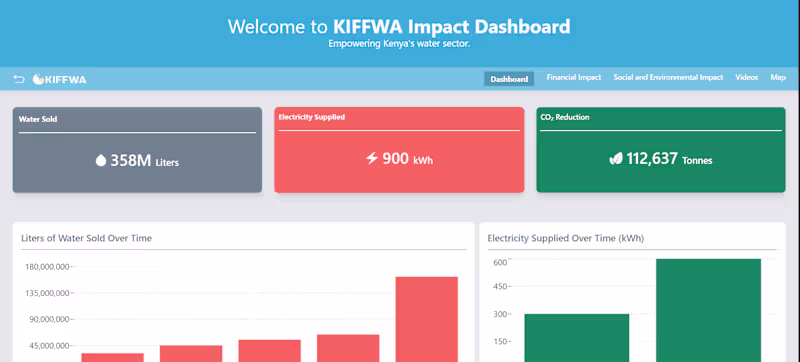Viewport: 800px width, 362px height.
Task: Open Social and Environmental Impact tab
Action: tap(668, 77)
